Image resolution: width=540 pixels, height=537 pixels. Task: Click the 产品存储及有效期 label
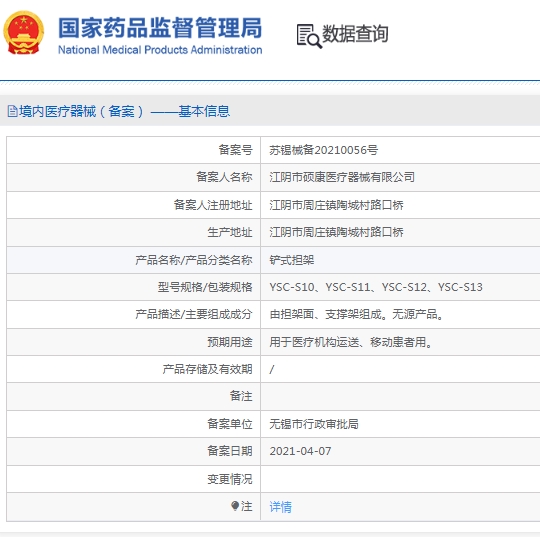tap(208, 369)
